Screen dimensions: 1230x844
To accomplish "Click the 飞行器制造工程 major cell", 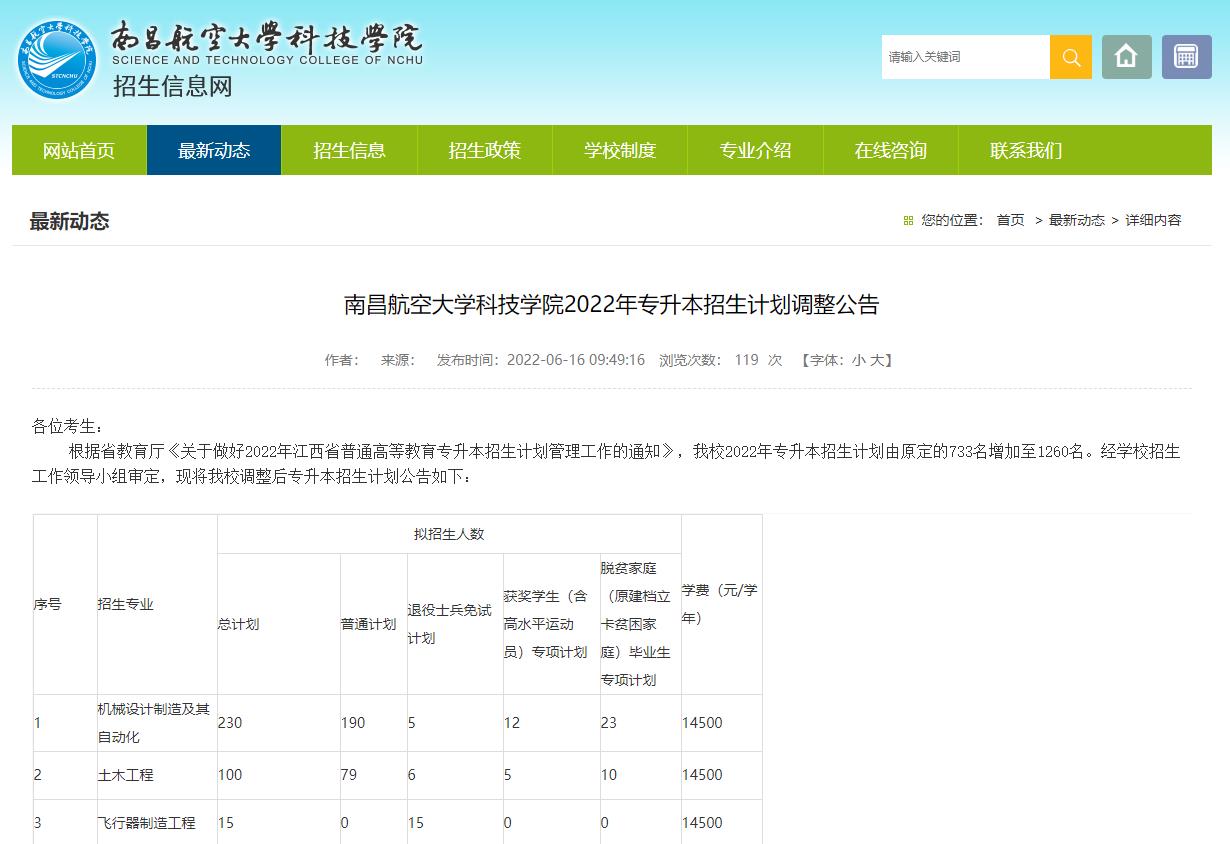I will point(157,823).
